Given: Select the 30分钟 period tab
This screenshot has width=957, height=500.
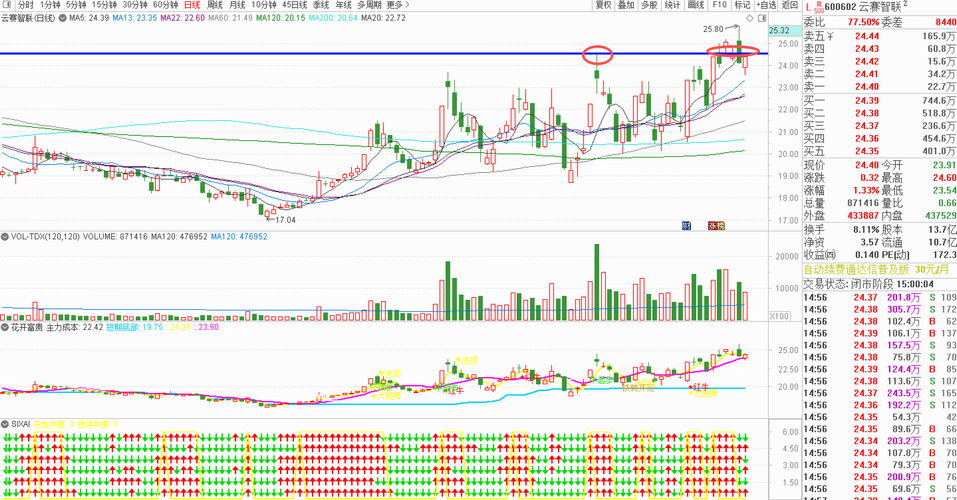Looking at the screenshot, I should (135, 5).
